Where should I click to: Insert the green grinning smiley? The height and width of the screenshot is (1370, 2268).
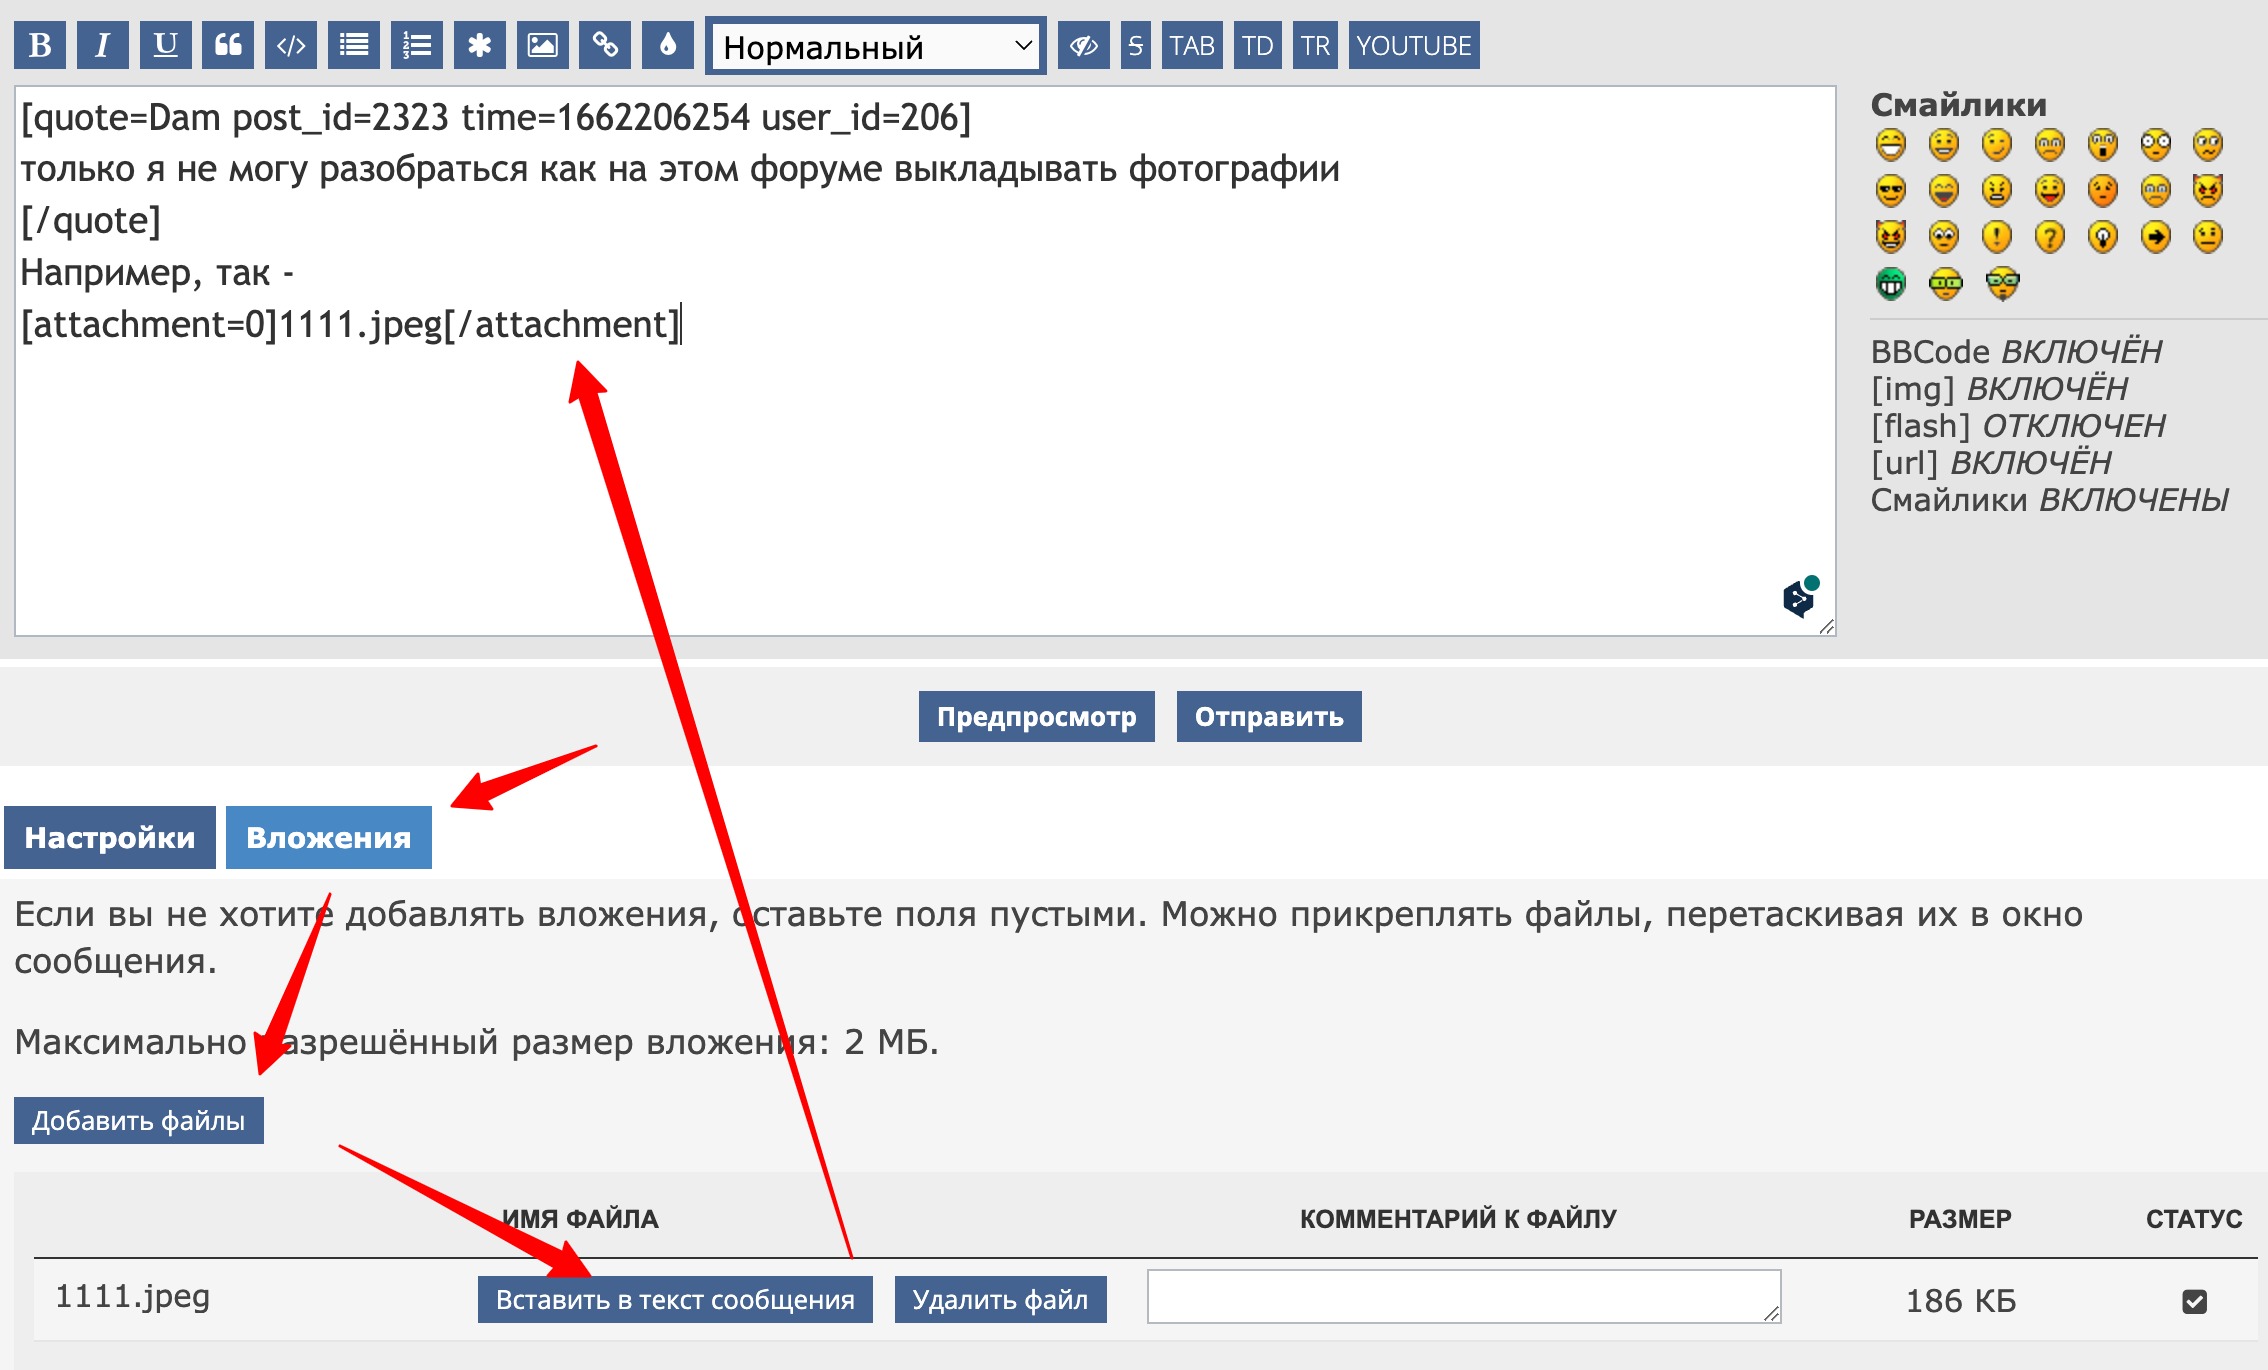[x=1890, y=284]
